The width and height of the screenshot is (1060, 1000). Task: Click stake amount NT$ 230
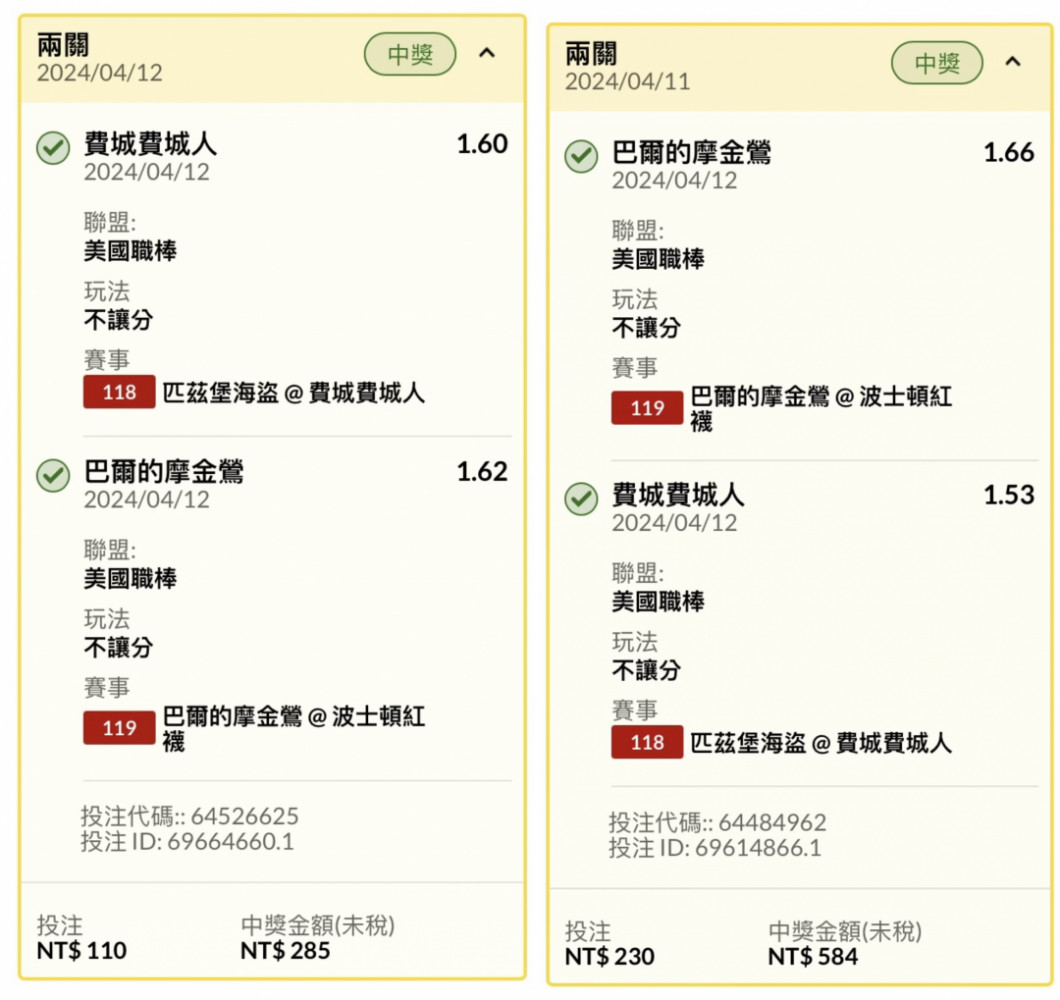(x=610, y=957)
